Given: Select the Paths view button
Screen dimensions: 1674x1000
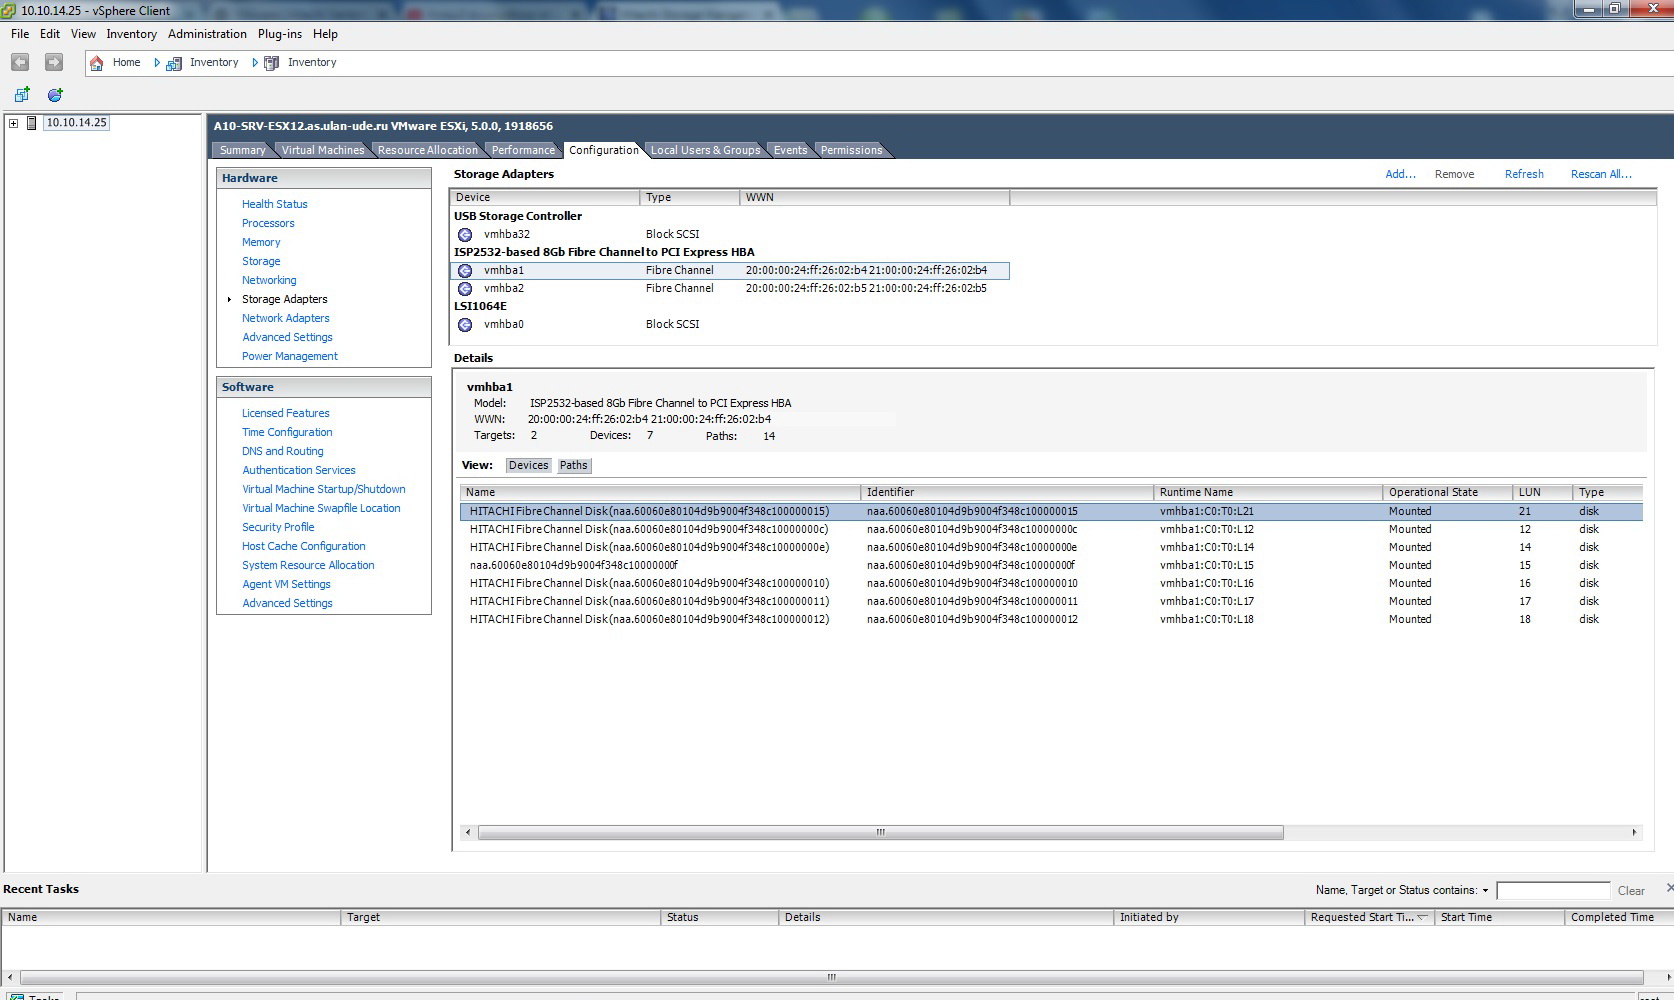Looking at the screenshot, I should coord(574,466).
